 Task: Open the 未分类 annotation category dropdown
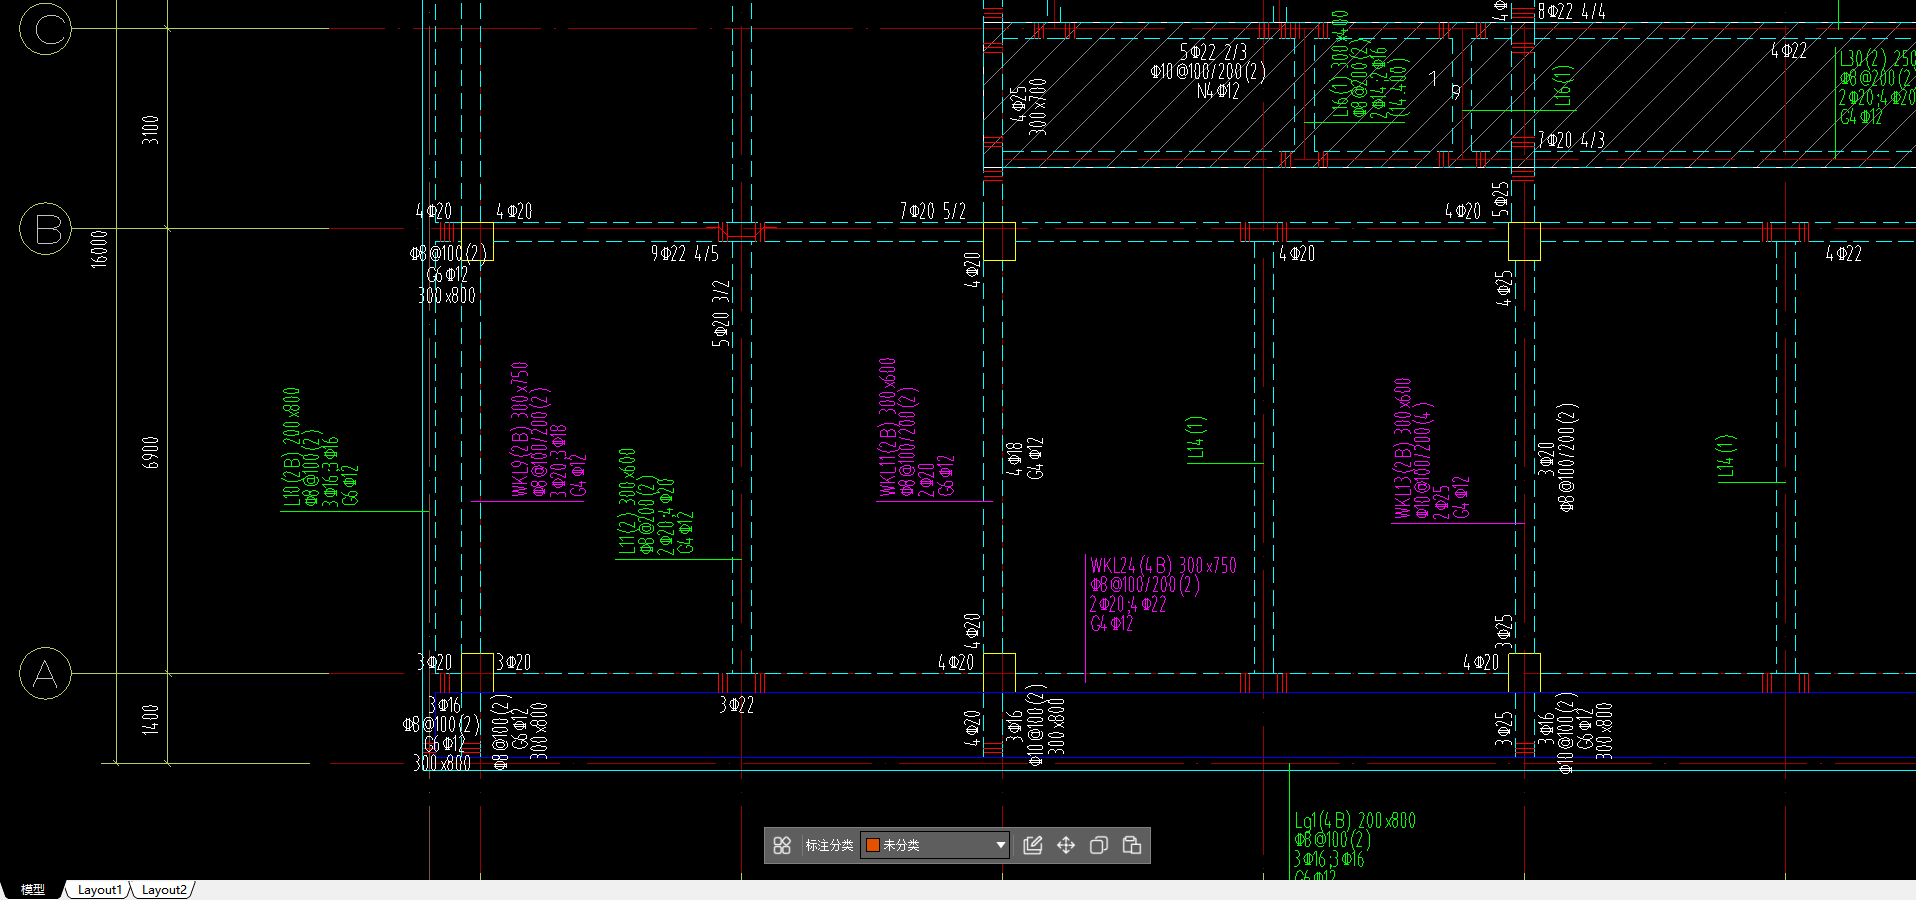(935, 845)
